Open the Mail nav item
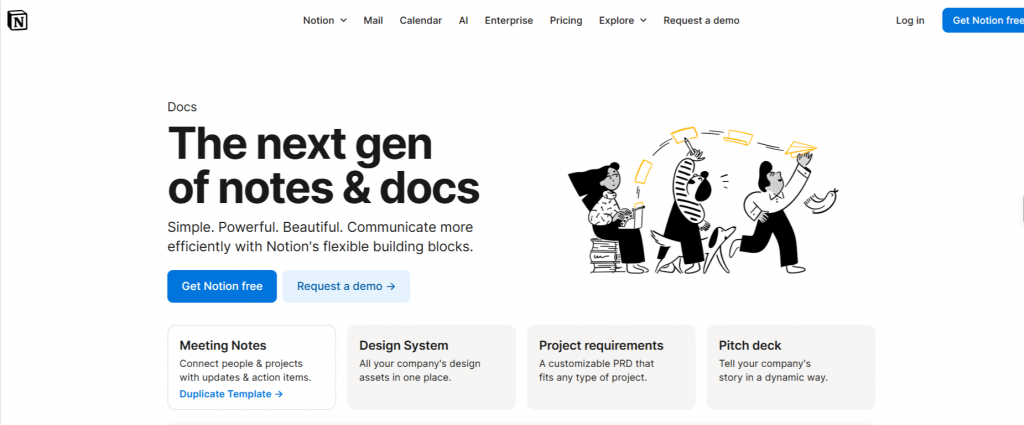The height and width of the screenshot is (425, 1024). tap(373, 20)
